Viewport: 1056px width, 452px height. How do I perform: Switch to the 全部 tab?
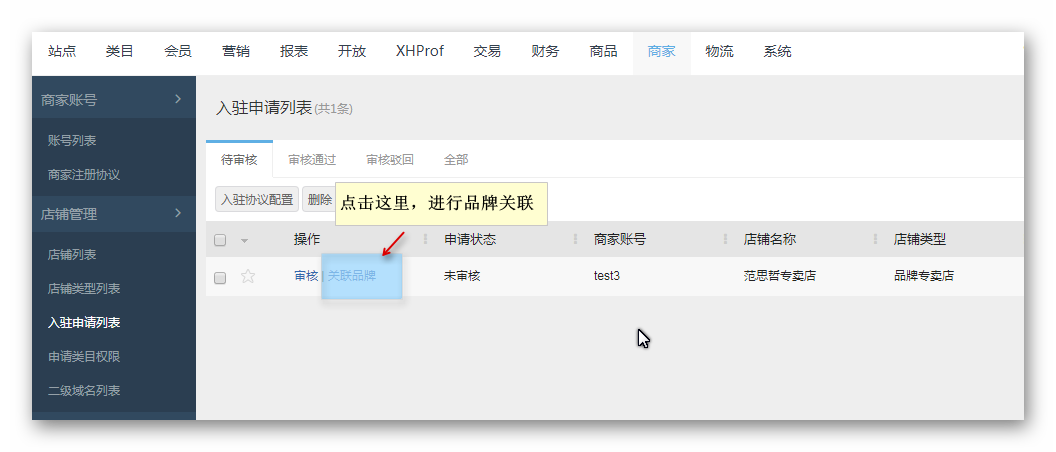[456, 160]
